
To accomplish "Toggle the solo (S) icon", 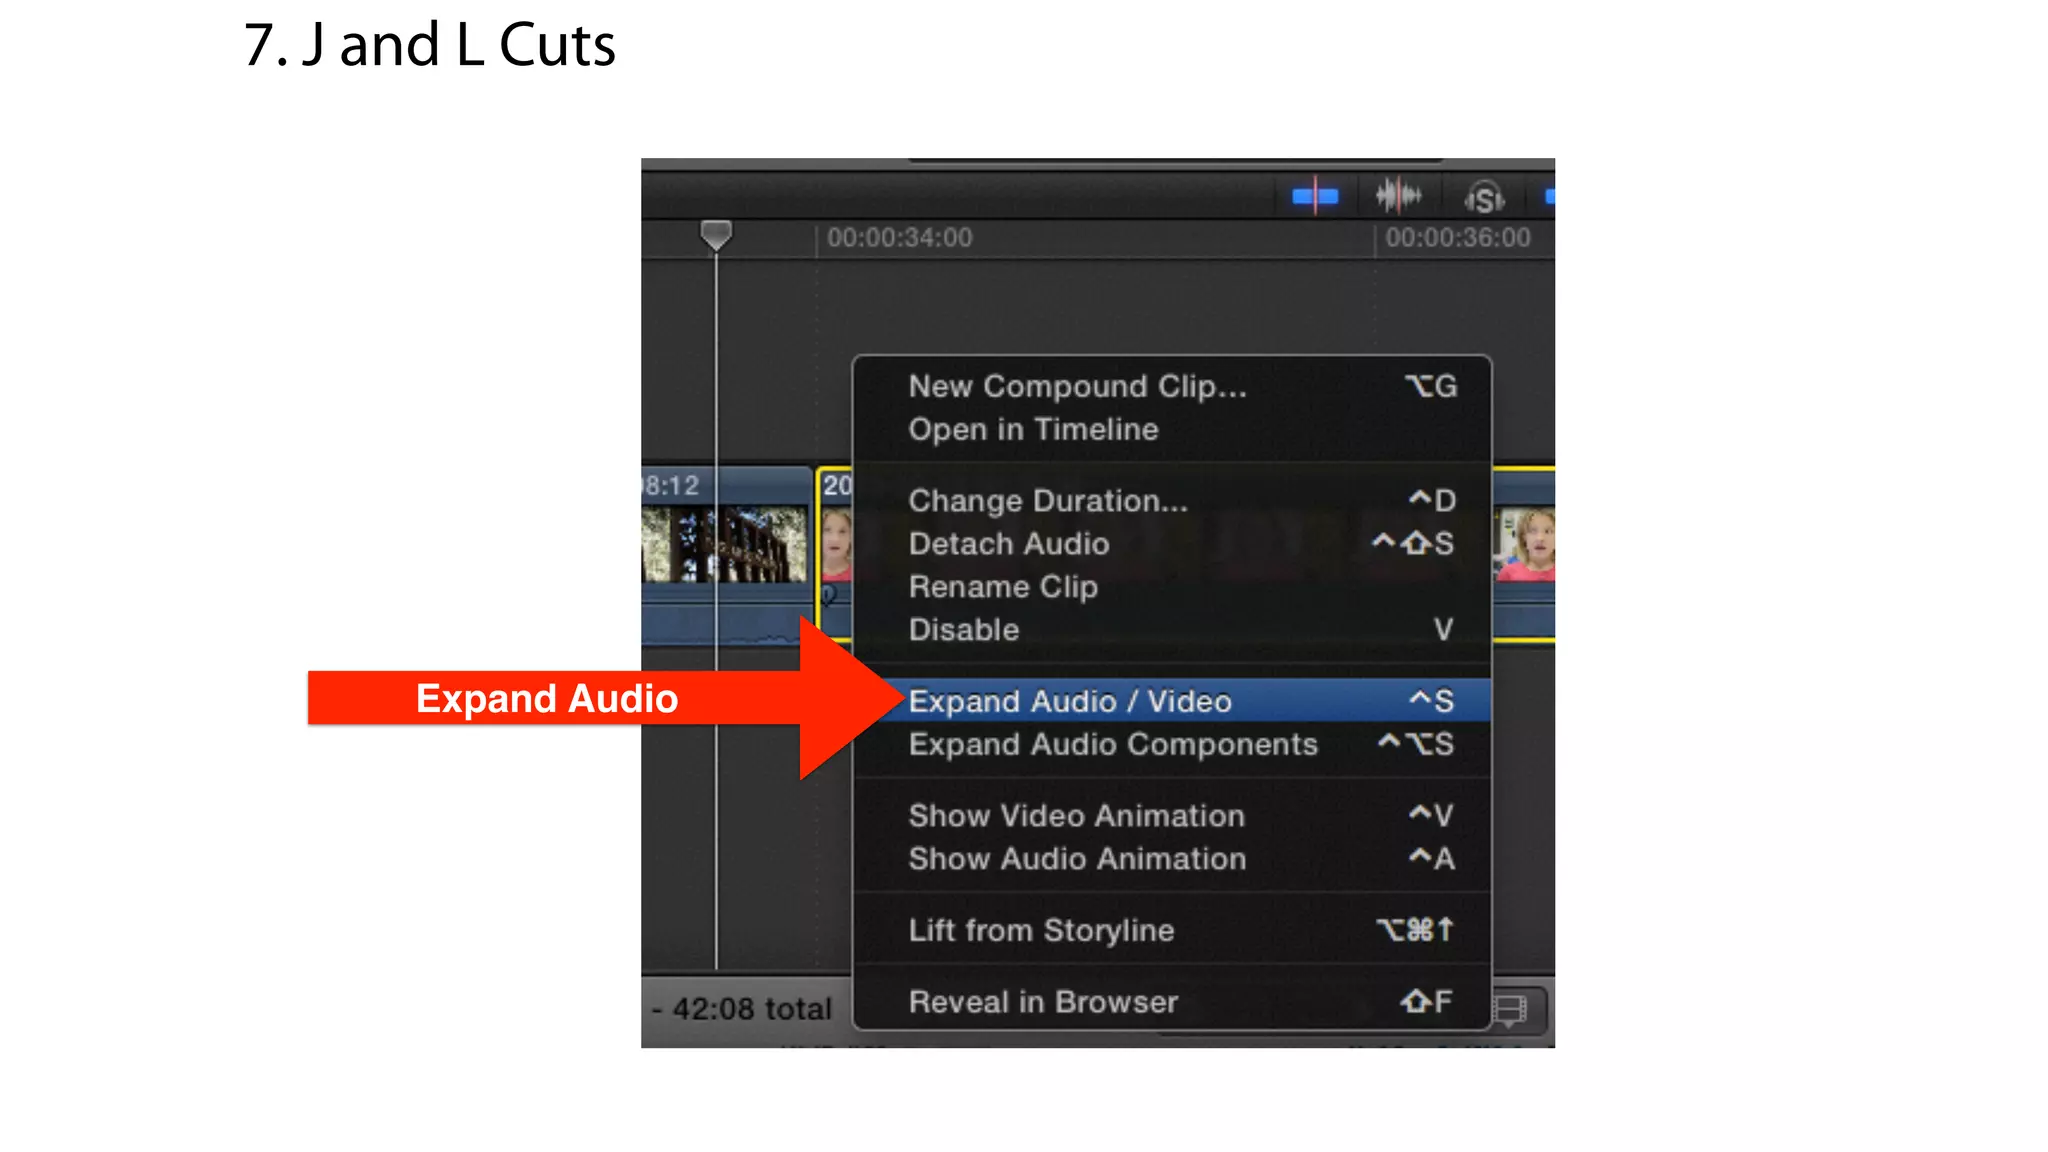I will pos(1484,198).
